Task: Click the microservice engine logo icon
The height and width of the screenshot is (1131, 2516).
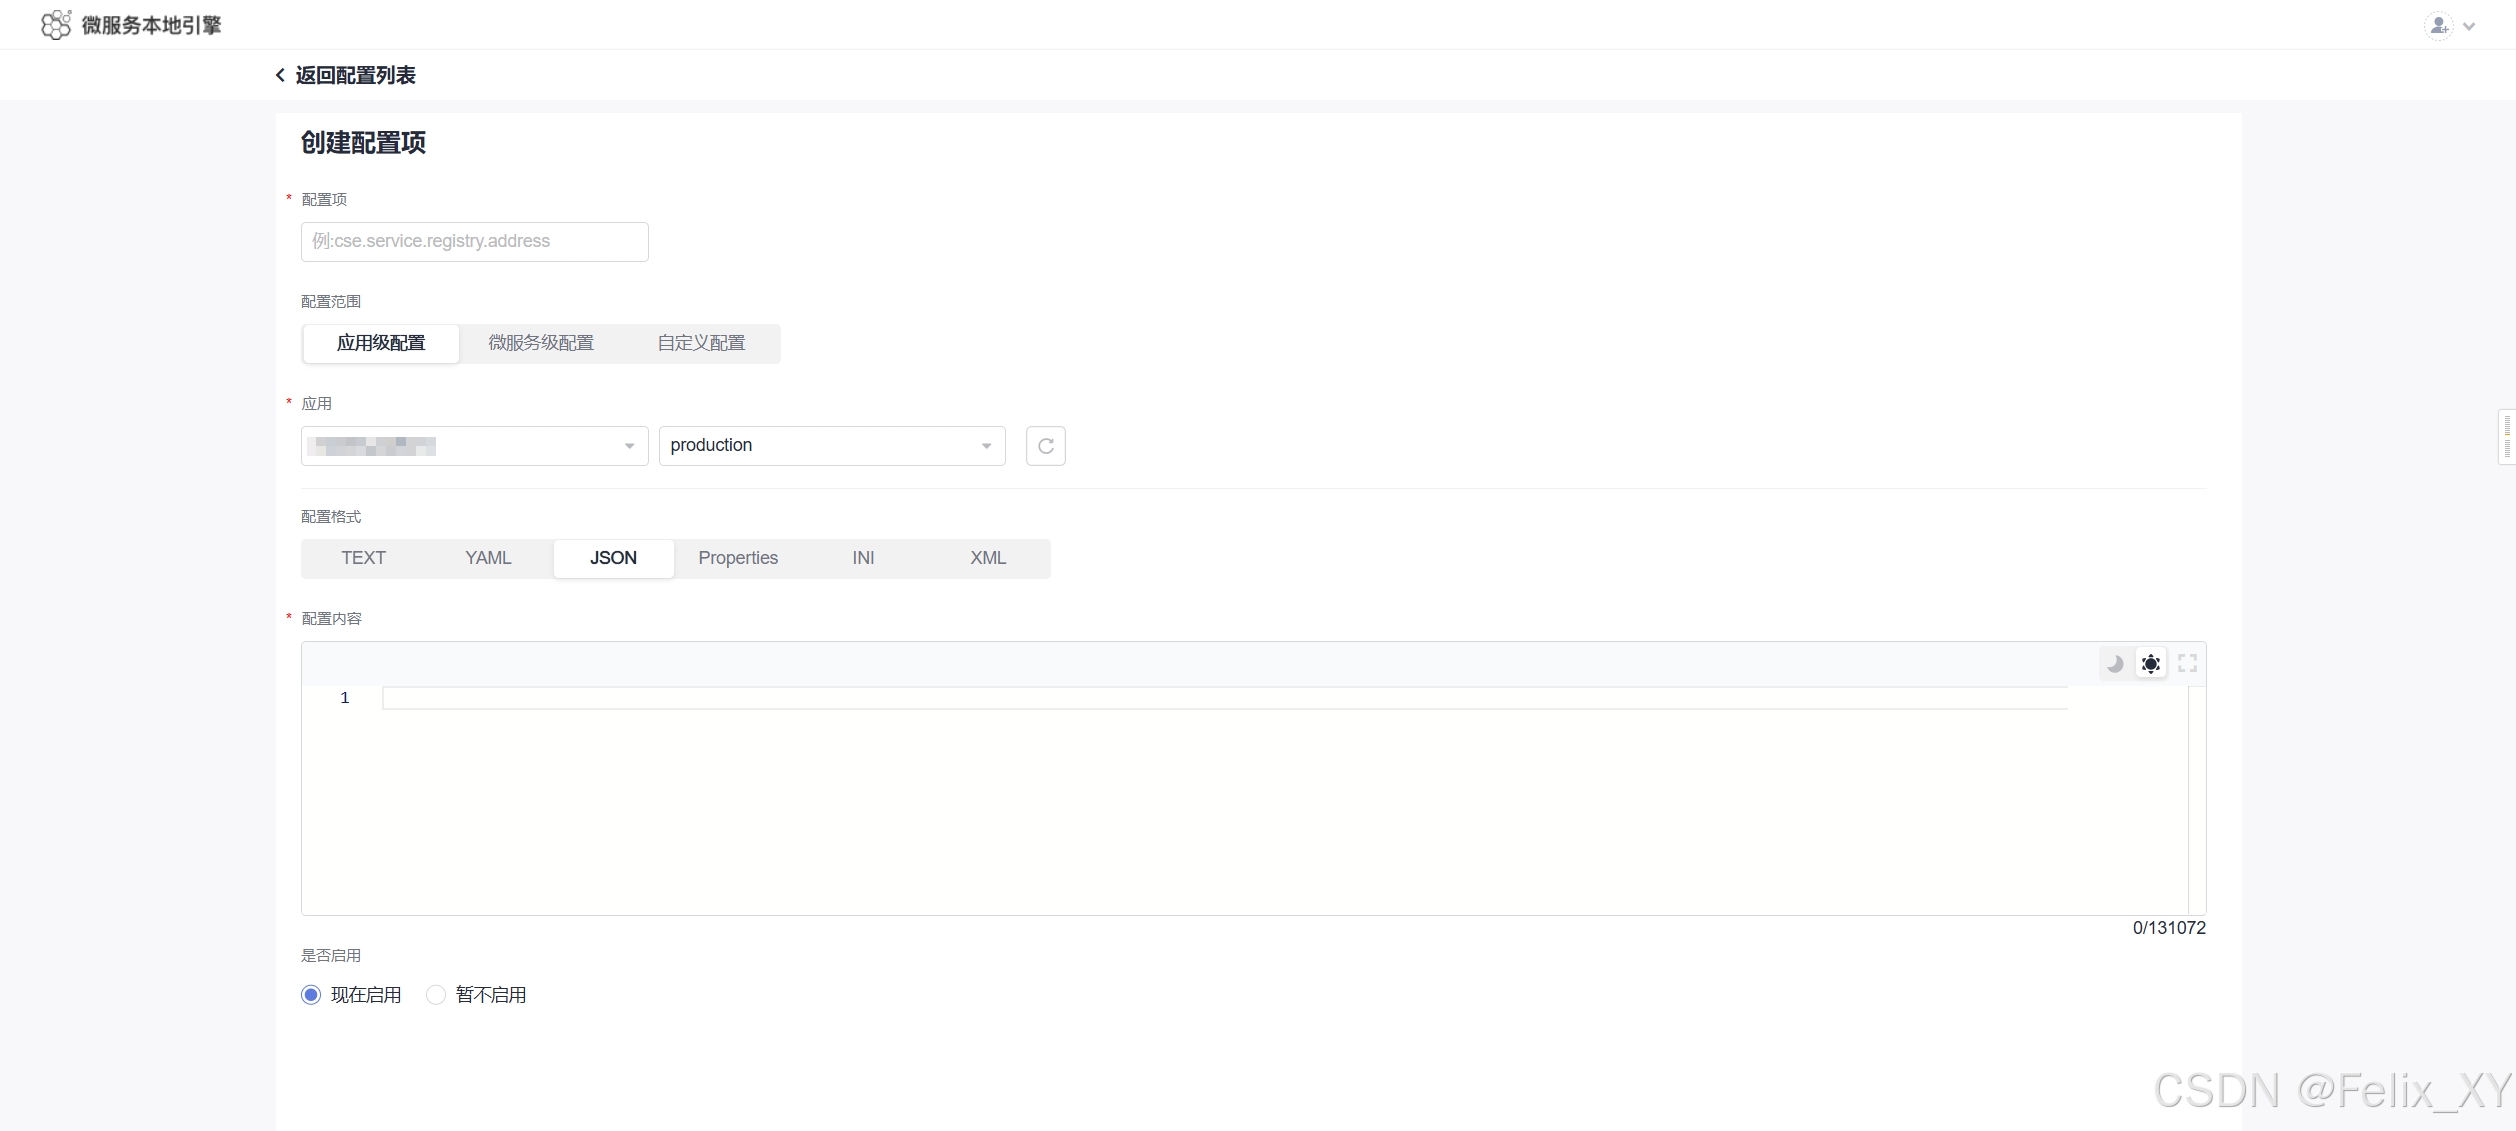Action: pyautogui.click(x=55, y=25)
